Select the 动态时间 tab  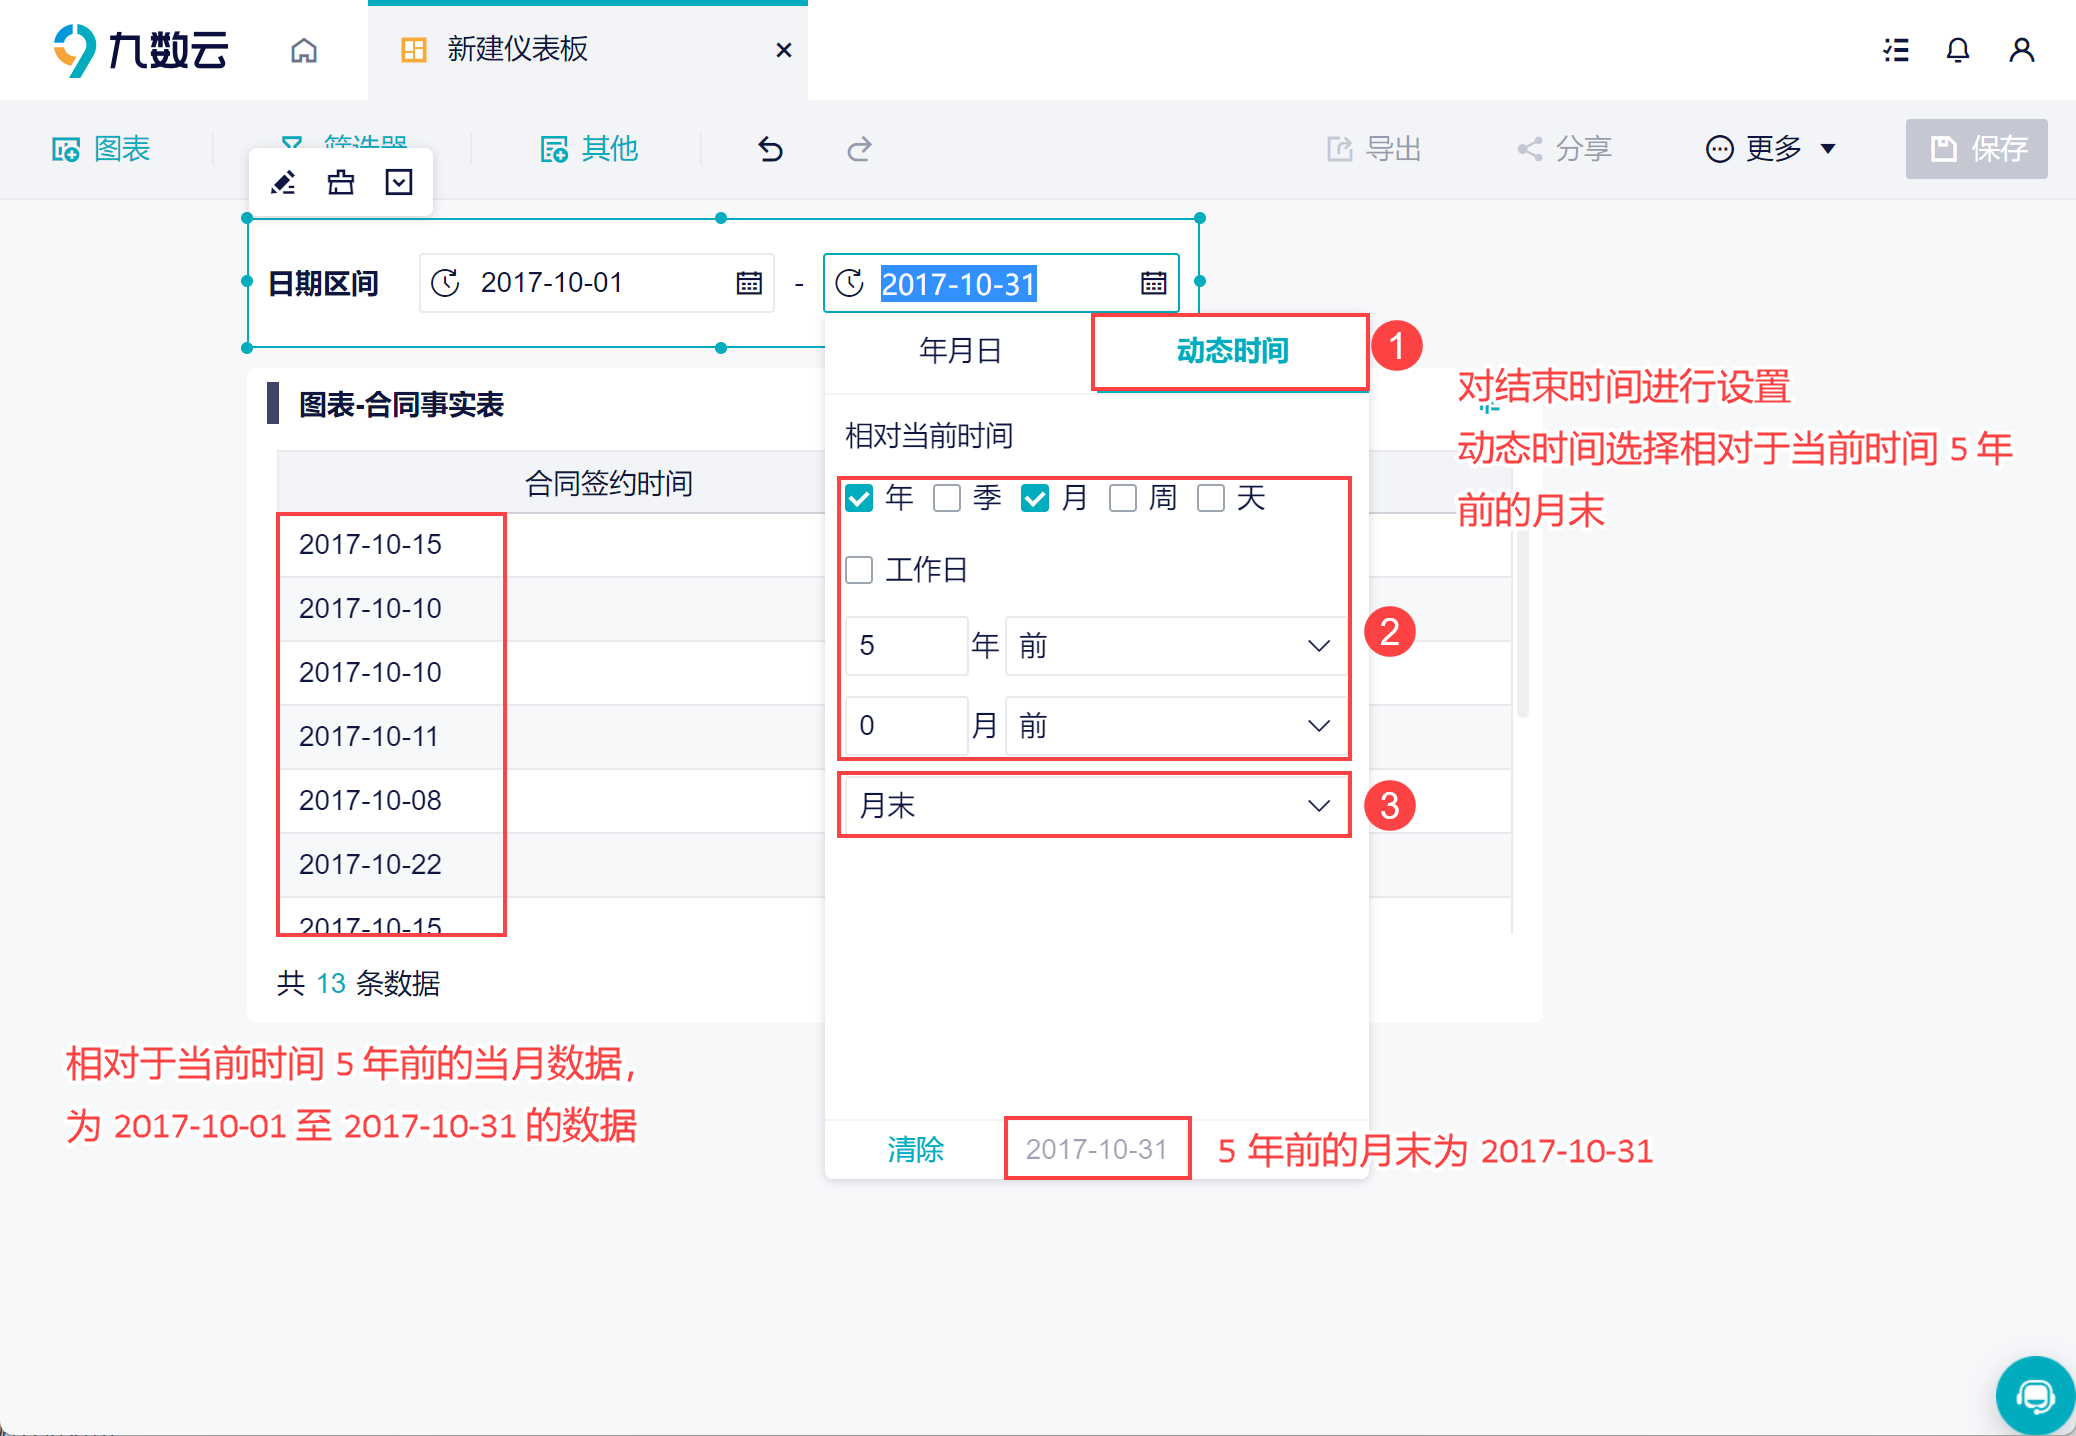pyautogui.click(x=1231, y=351)
